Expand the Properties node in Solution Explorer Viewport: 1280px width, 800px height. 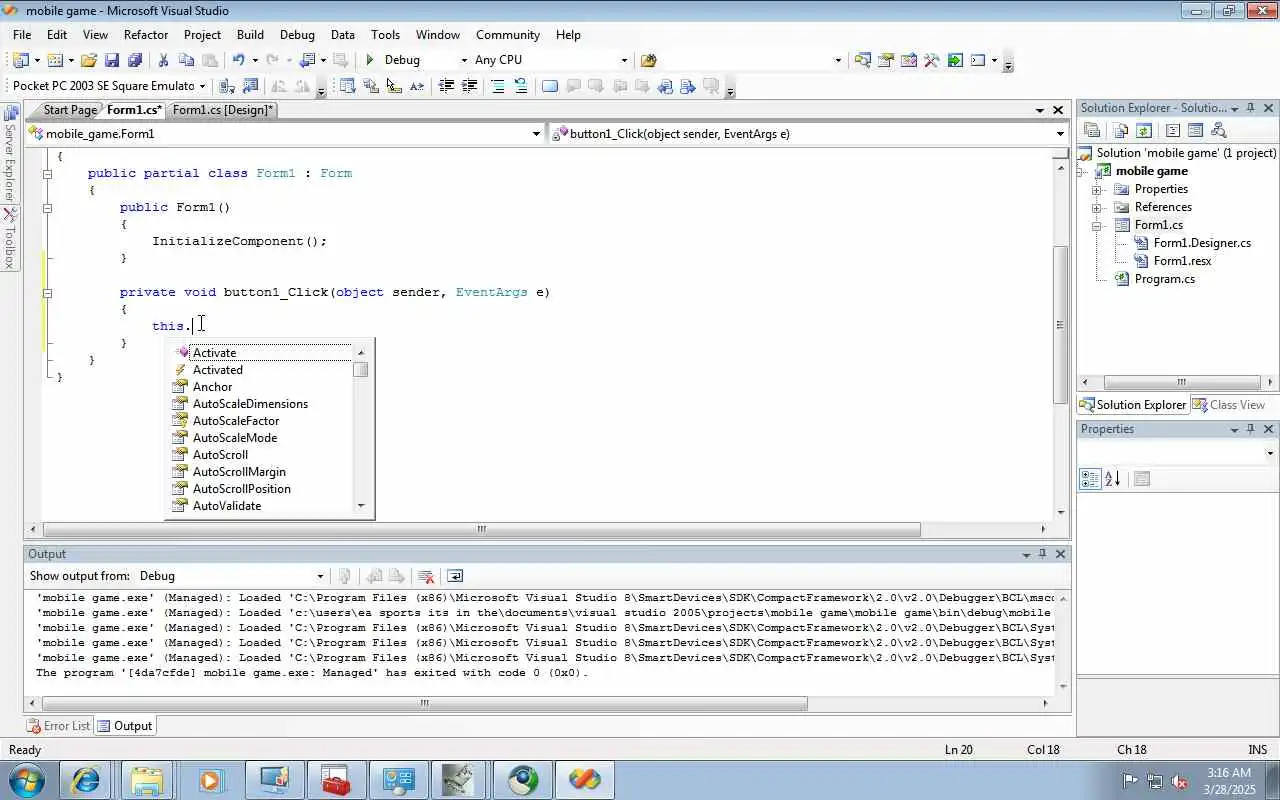1097,189
